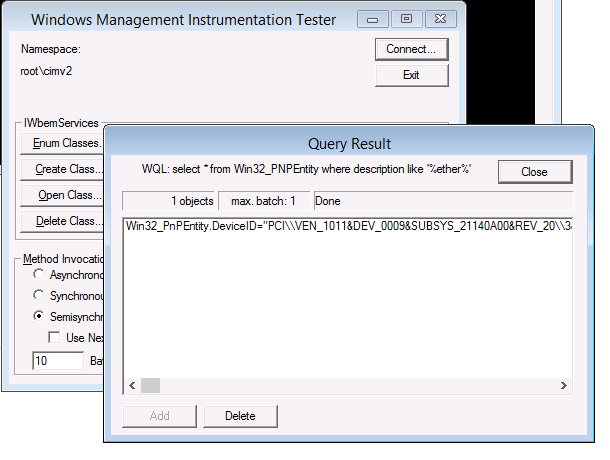Click the batch count field showing 10
610x460 pixels.
(58, 361)
